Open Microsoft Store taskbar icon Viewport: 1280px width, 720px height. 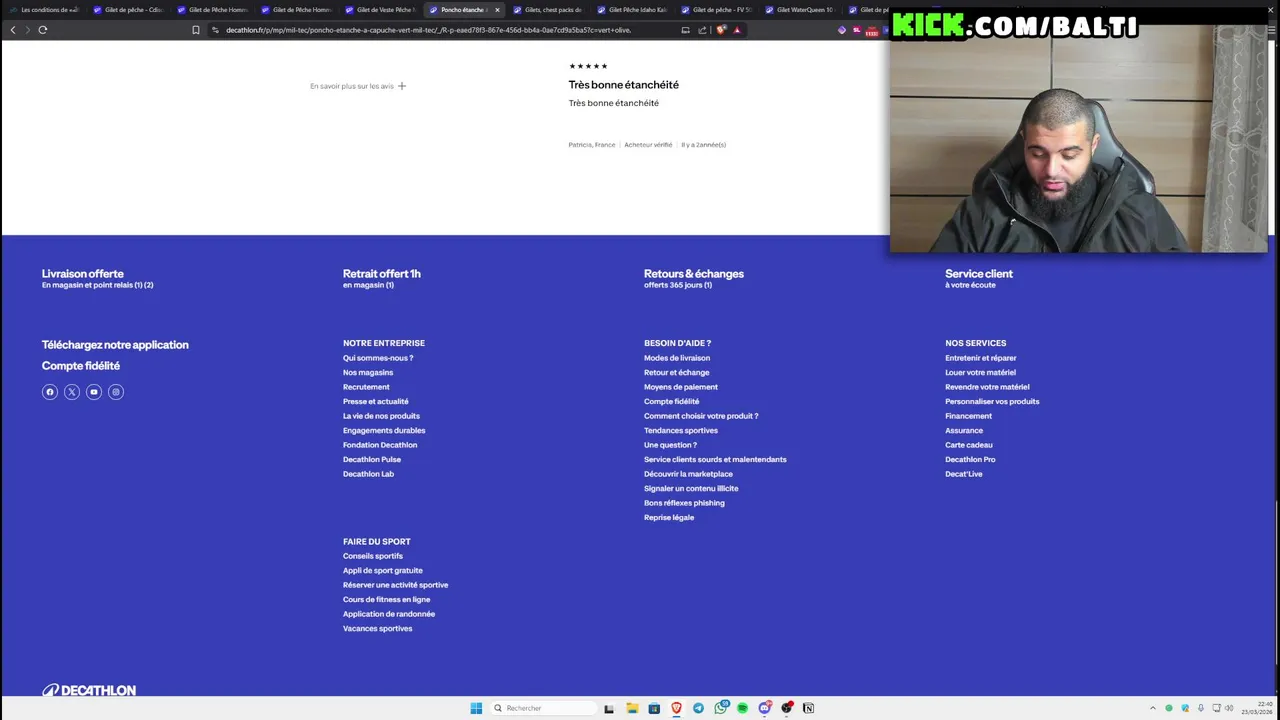click(654, 708)
